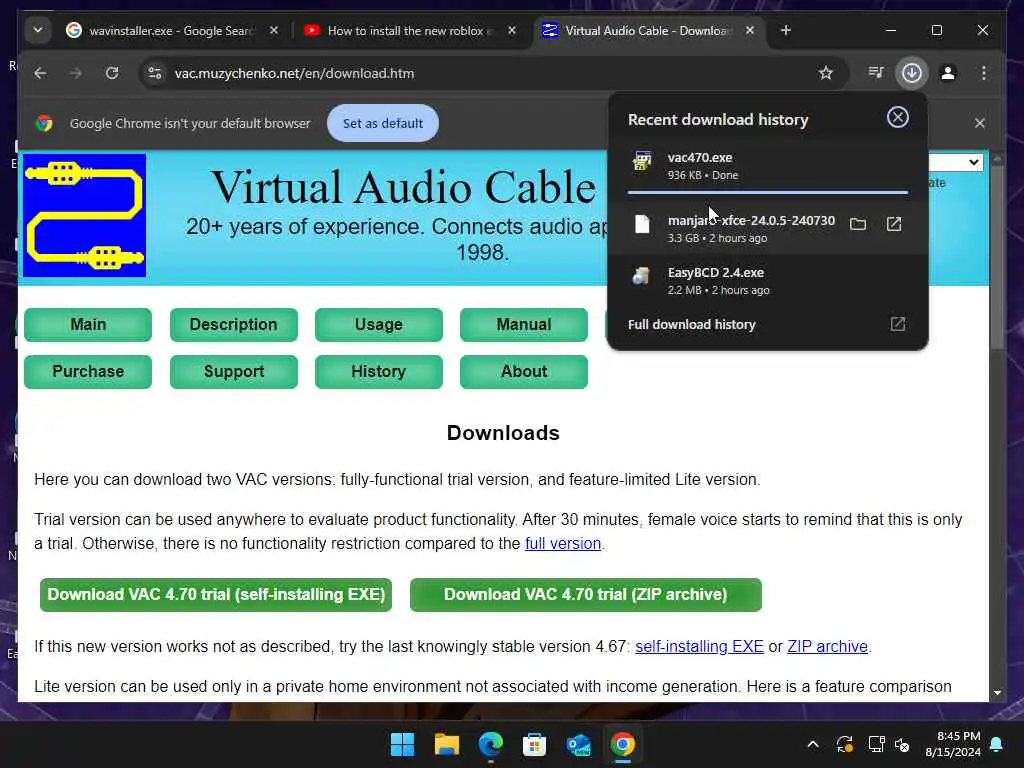Image resolution: width=1024 pixels, height=768 pixels.
Task: Reload the current page
Action: click(112, 73)
